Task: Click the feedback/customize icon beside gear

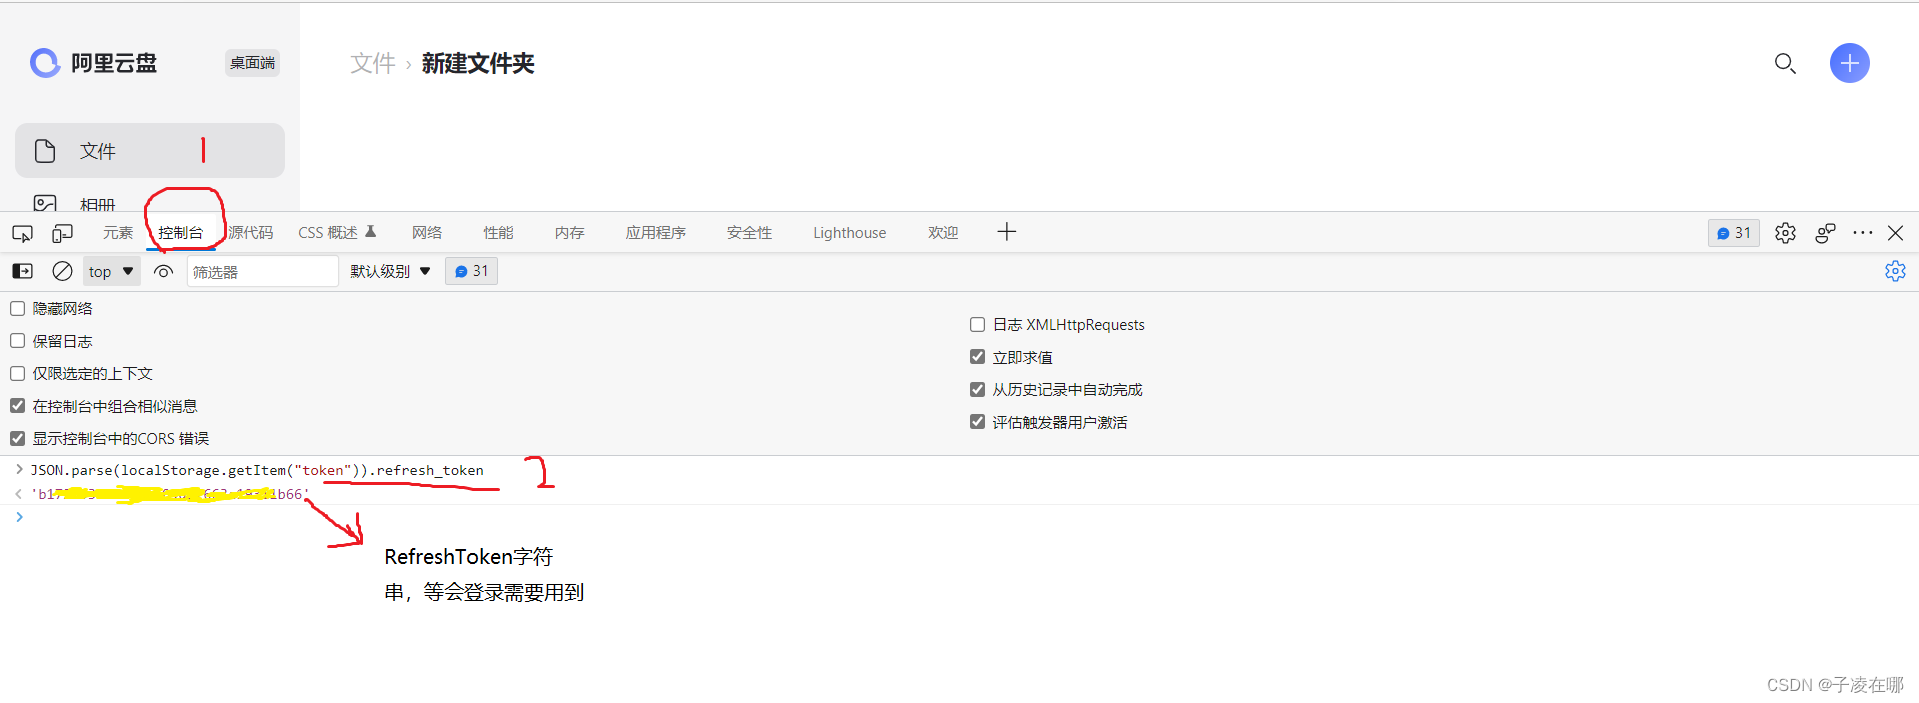Action: point(1825,233)
